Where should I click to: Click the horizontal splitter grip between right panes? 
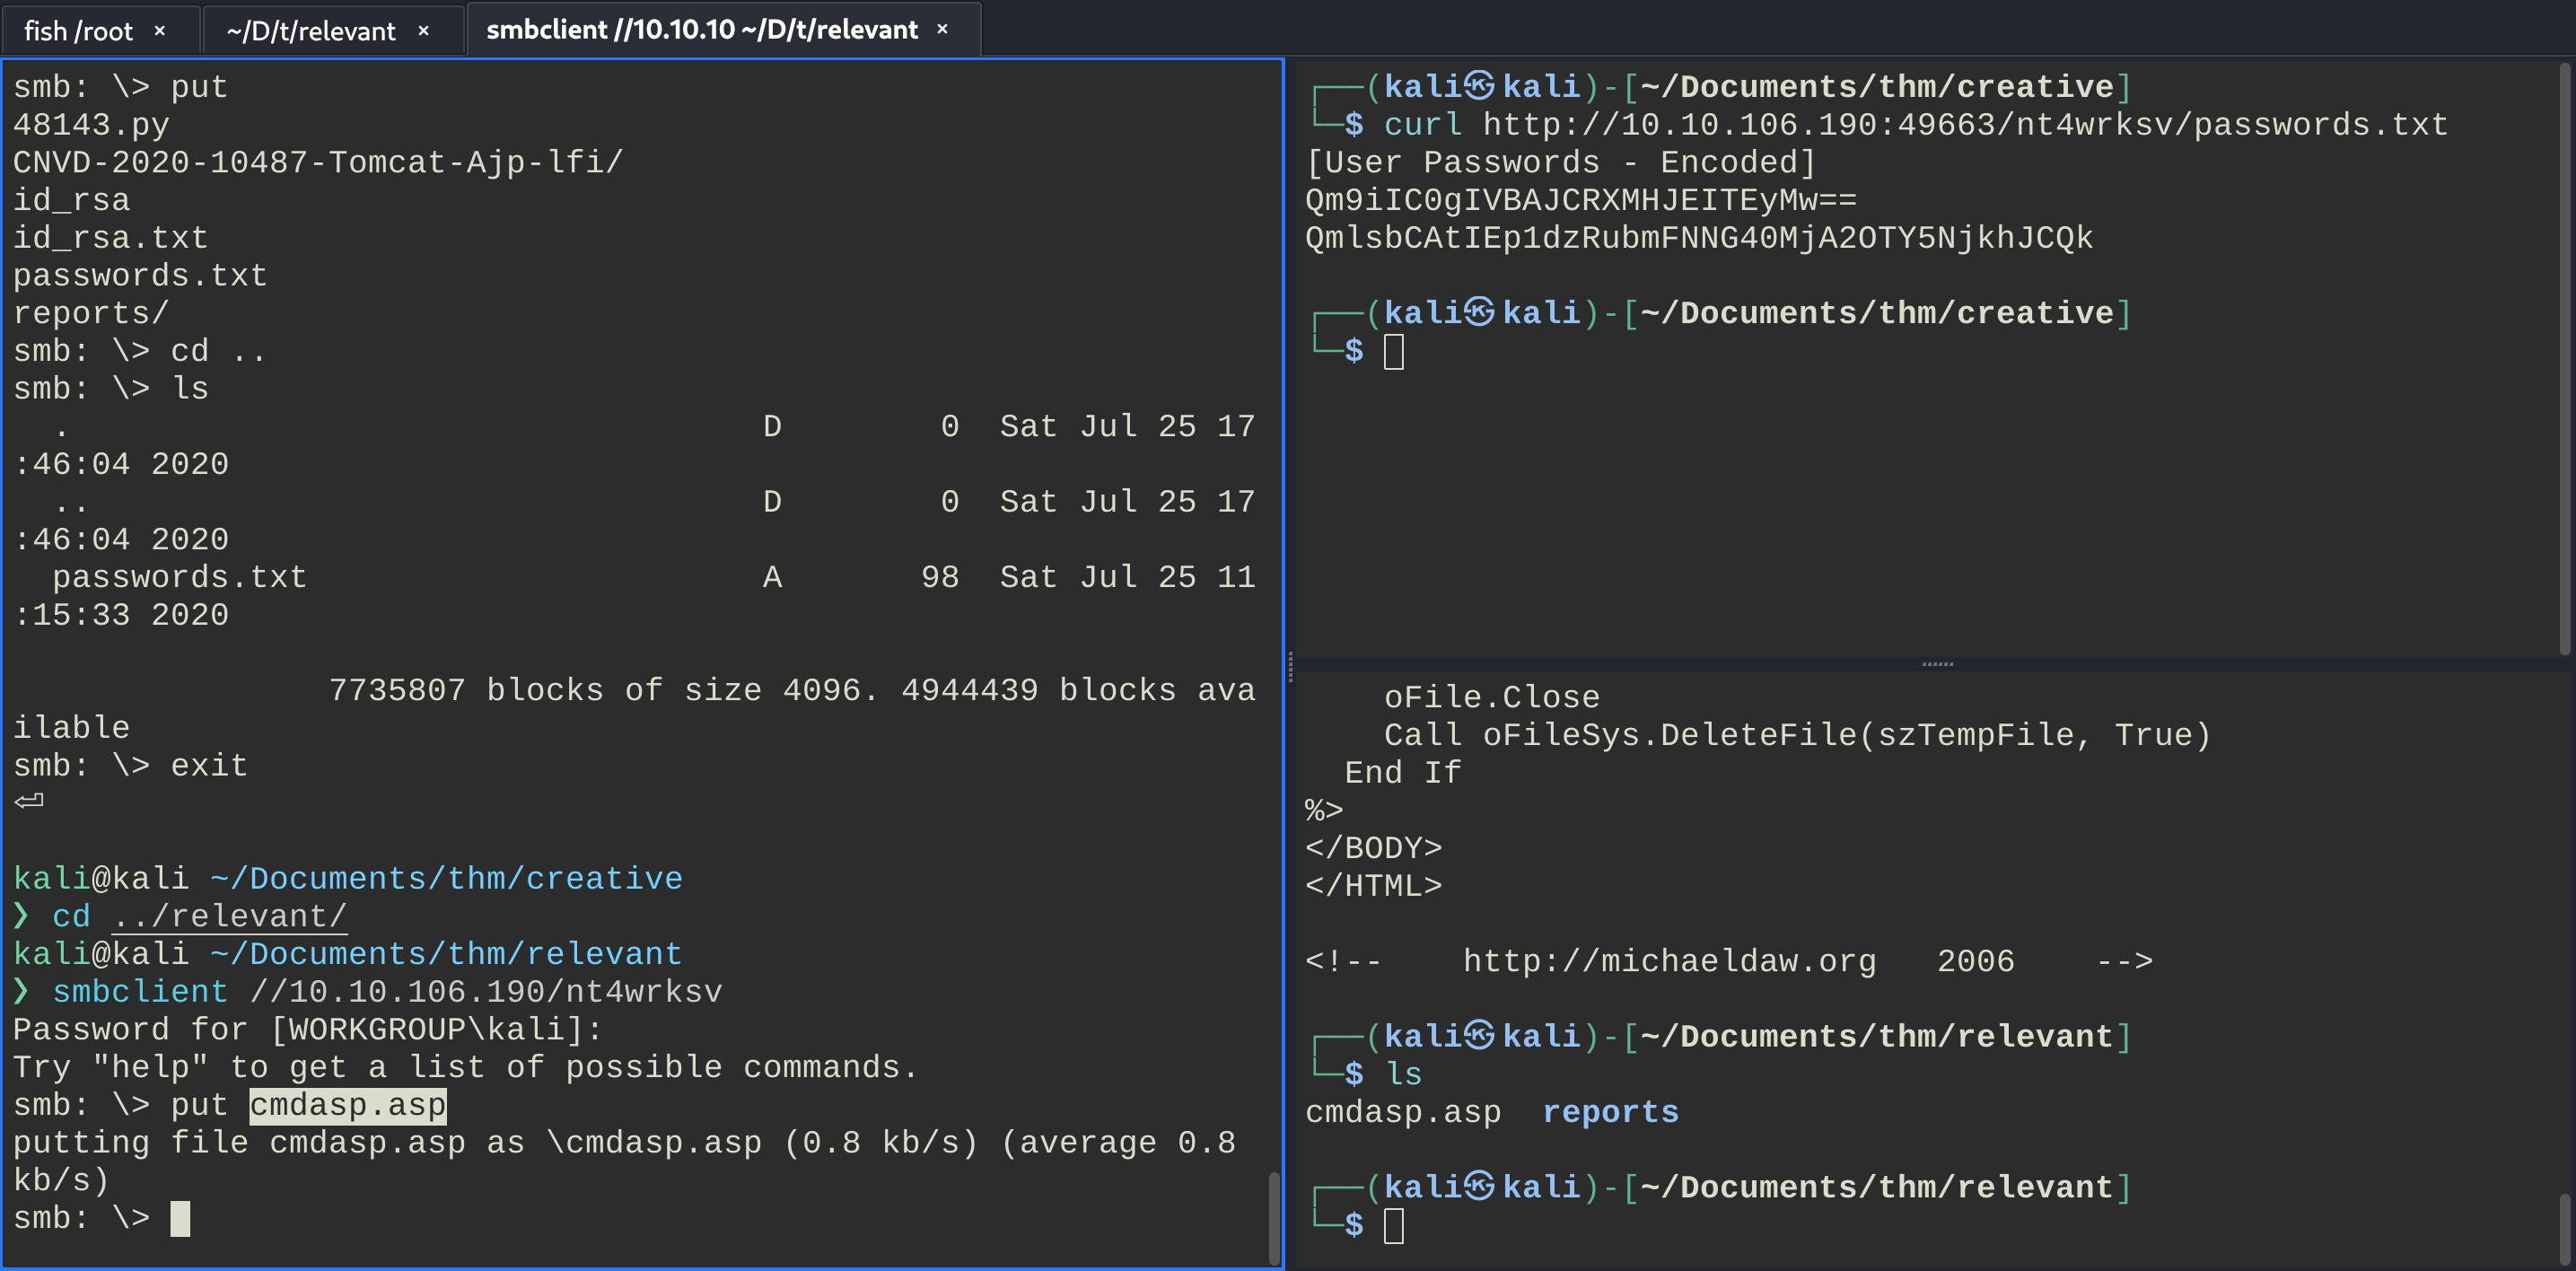(1937, 664)
